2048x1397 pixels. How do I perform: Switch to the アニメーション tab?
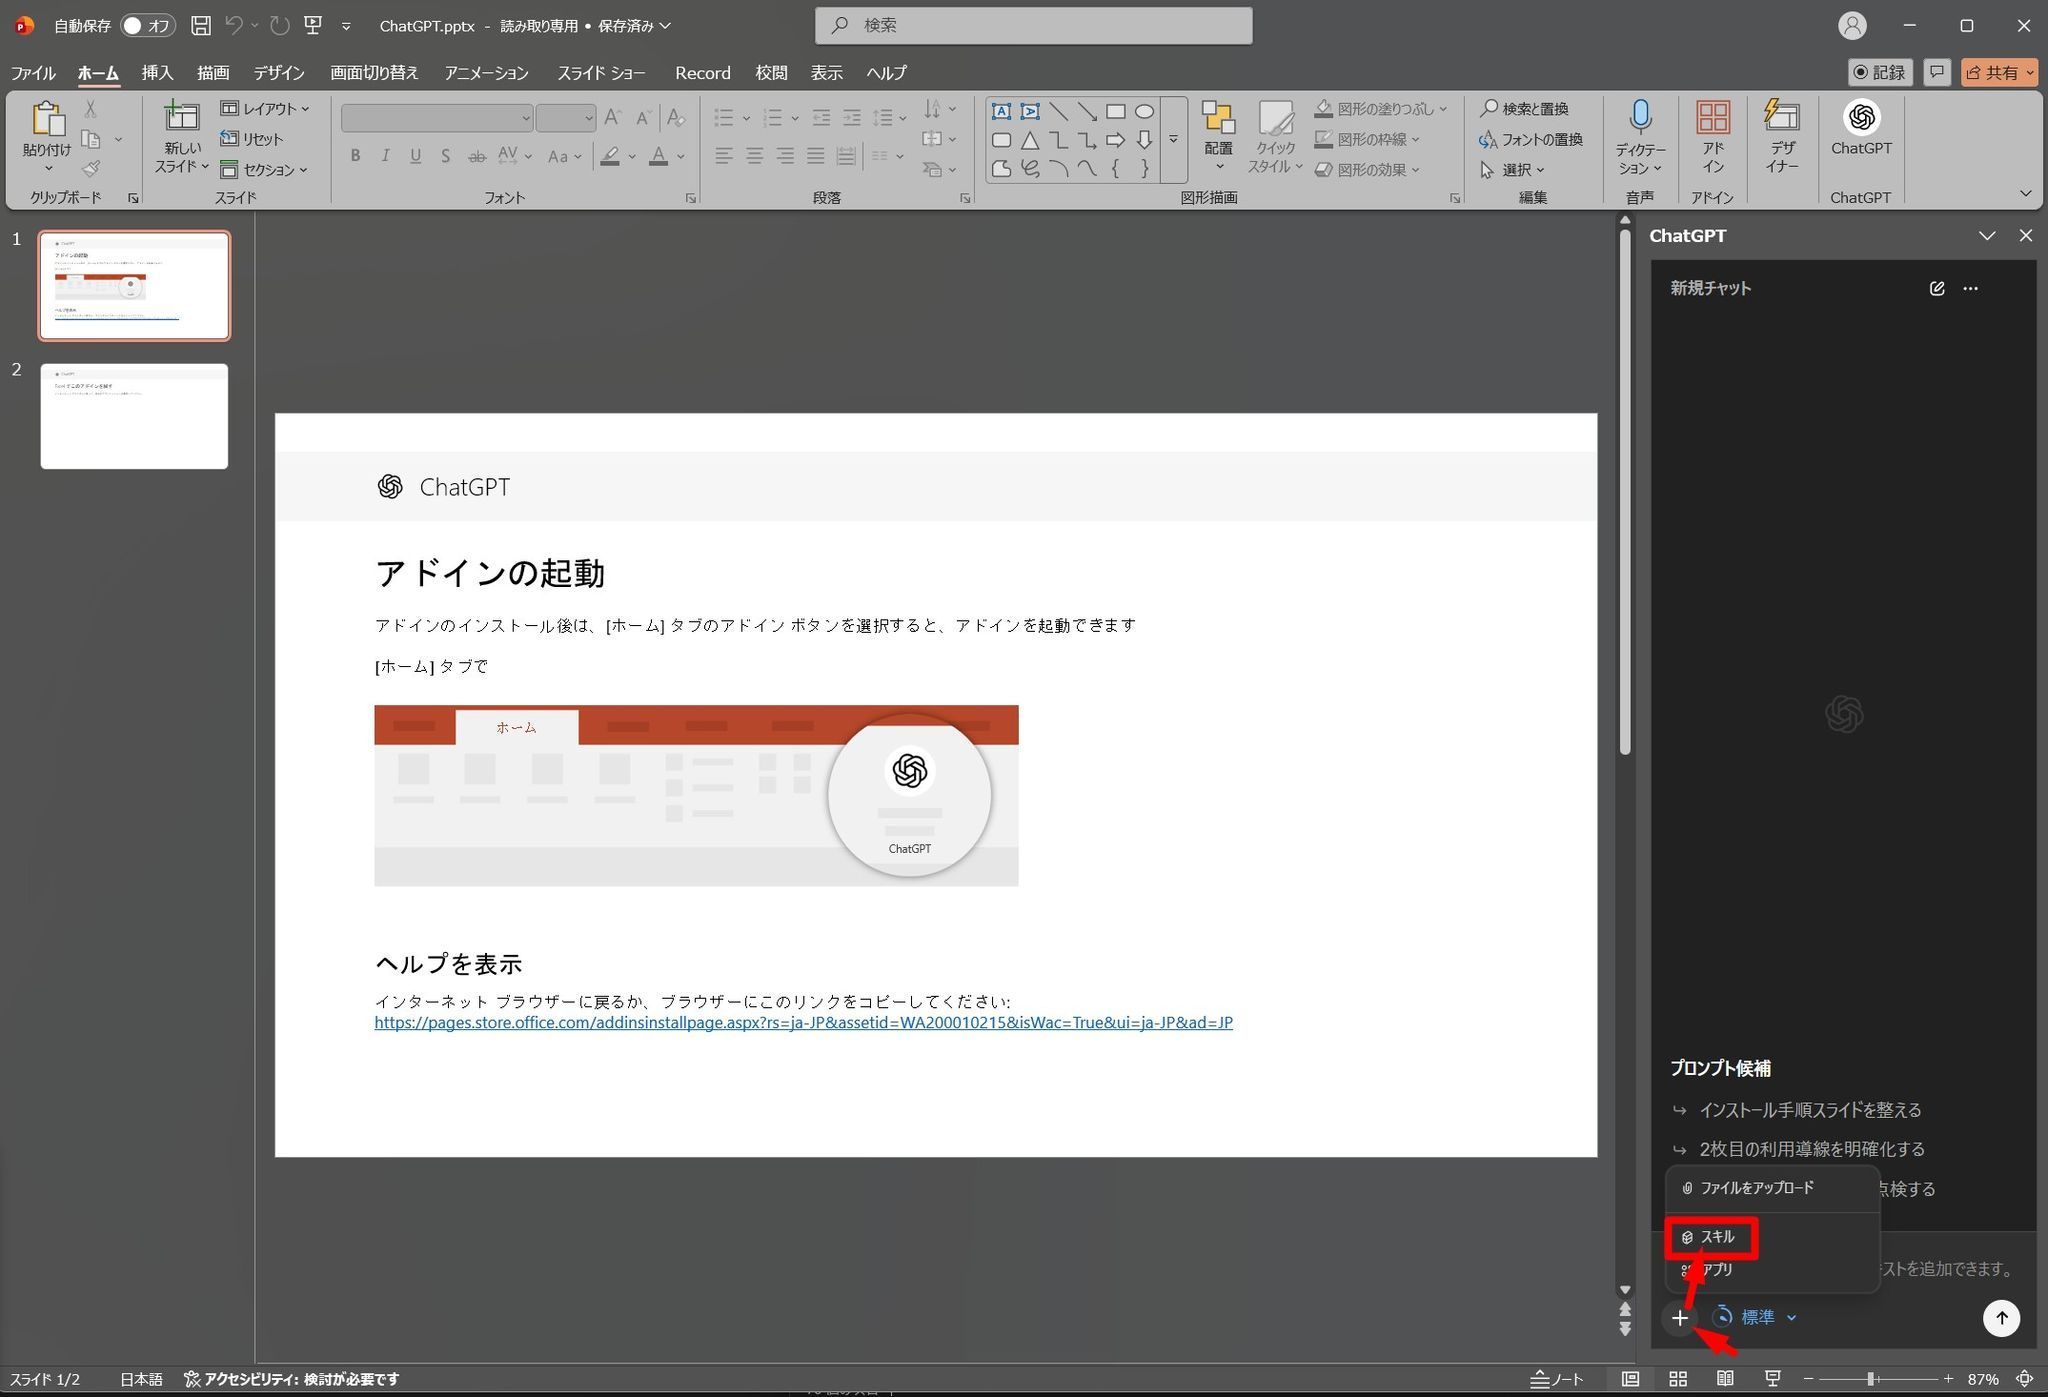coord(487,72)
